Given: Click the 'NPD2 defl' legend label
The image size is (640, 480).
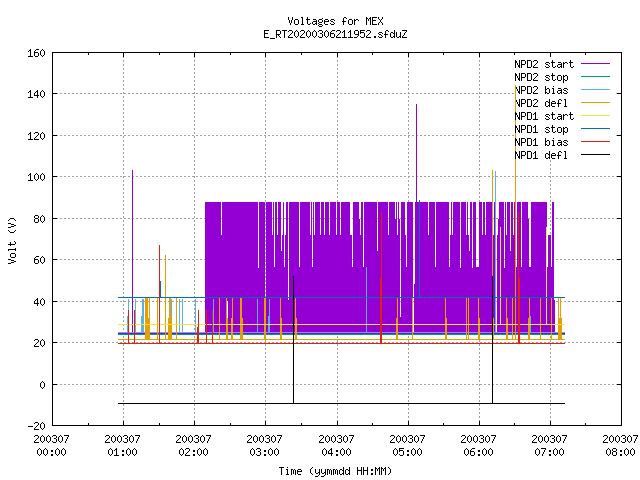Looking at the screenshot, I should point(541,103).
